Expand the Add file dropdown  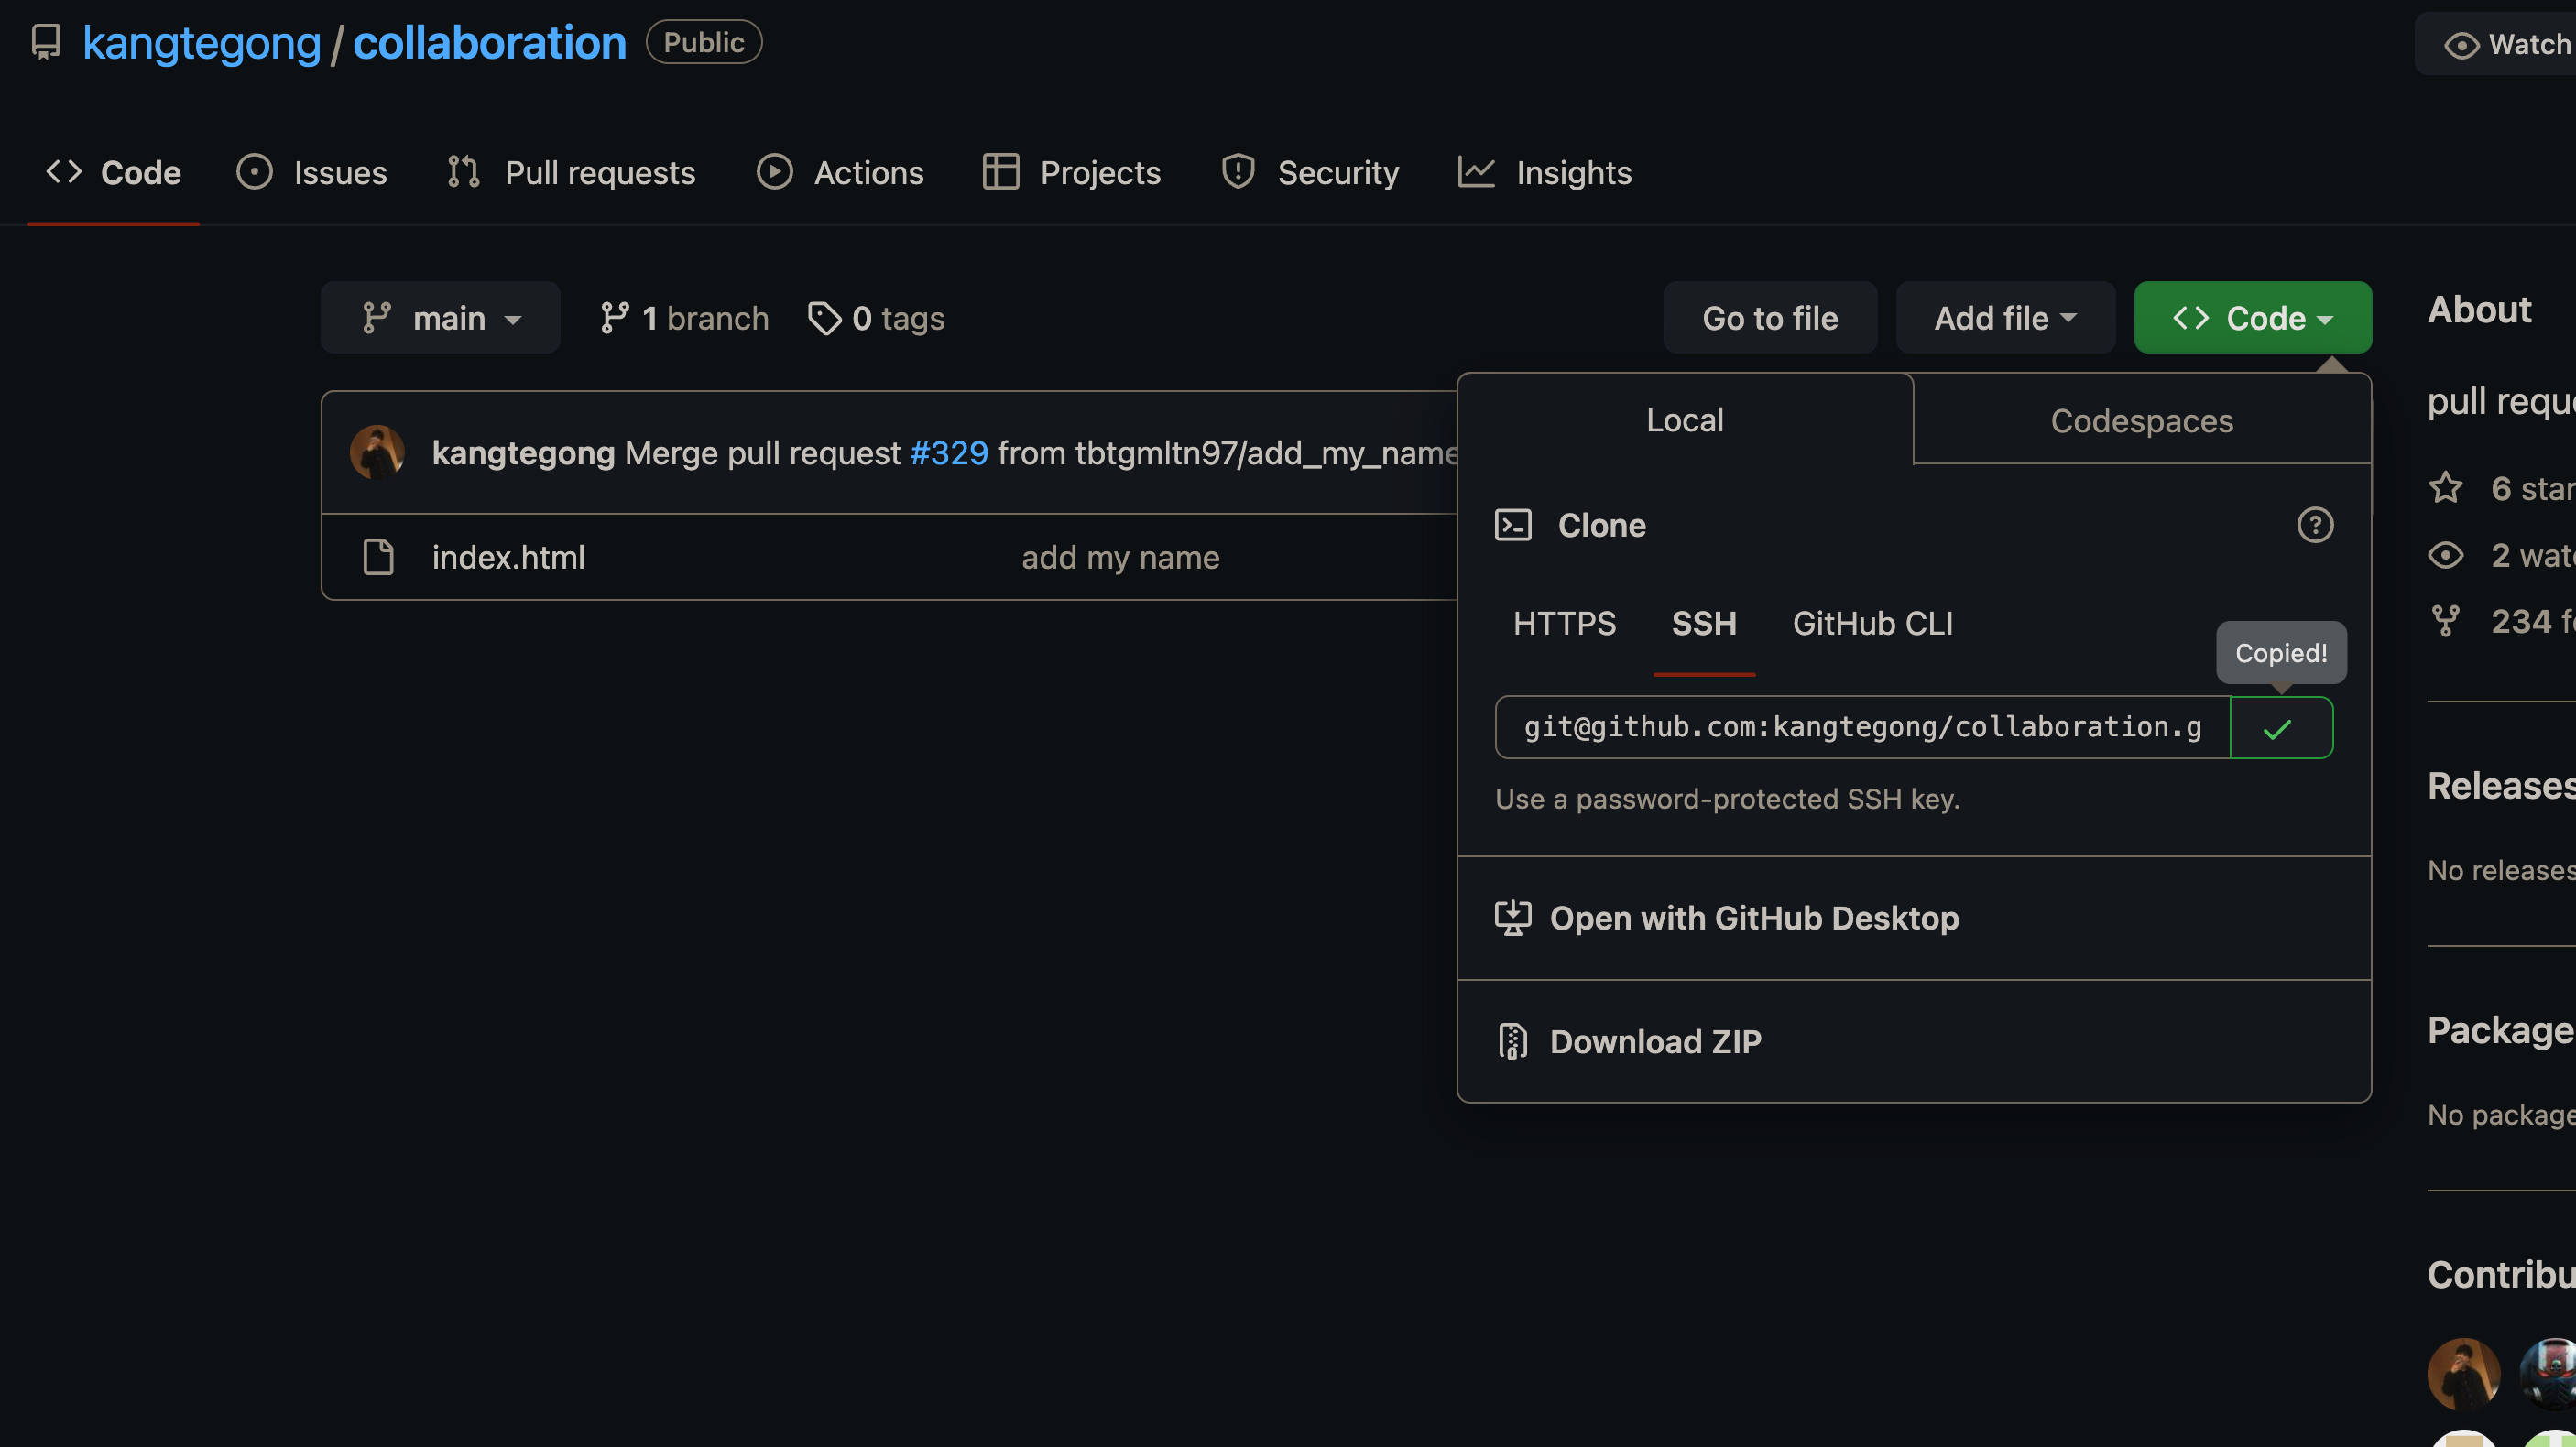(x=2004, y=318)
